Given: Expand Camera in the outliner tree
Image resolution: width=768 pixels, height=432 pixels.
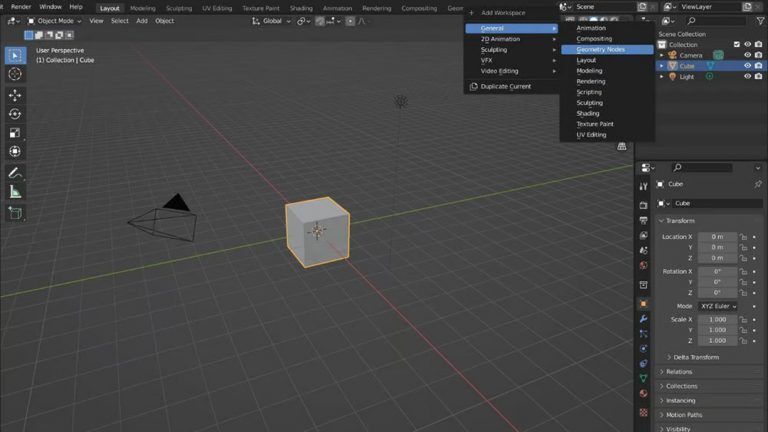Looking at the screenshot, I should 662,55.
